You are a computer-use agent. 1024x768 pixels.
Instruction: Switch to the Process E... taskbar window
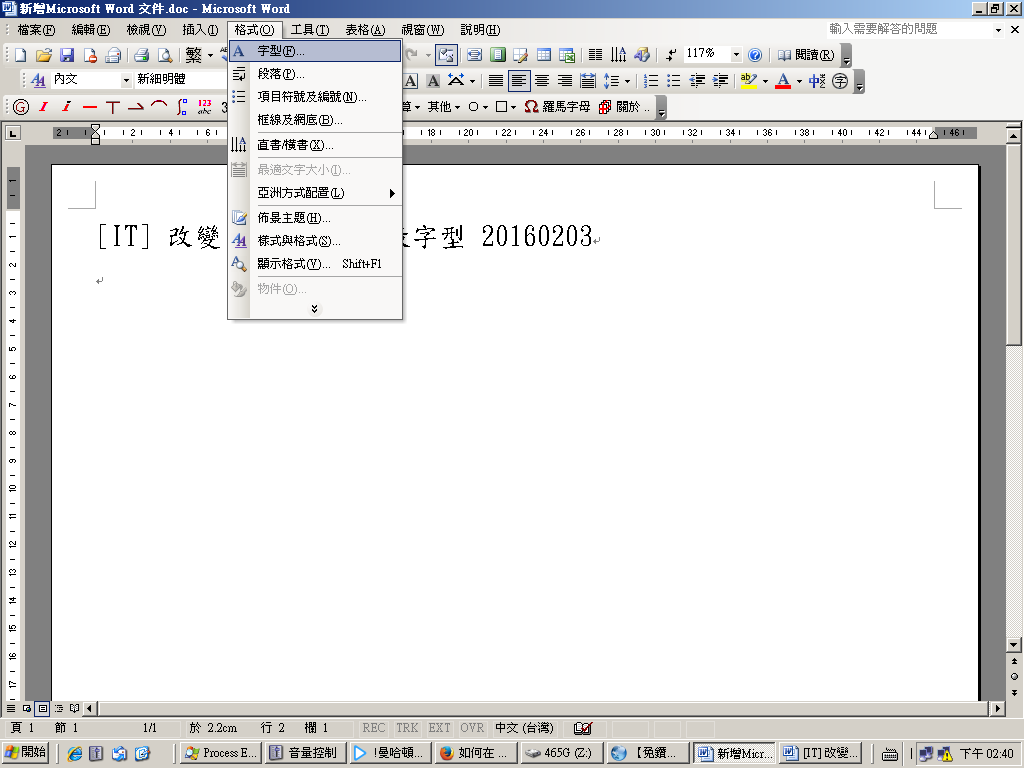pos(220,753)
